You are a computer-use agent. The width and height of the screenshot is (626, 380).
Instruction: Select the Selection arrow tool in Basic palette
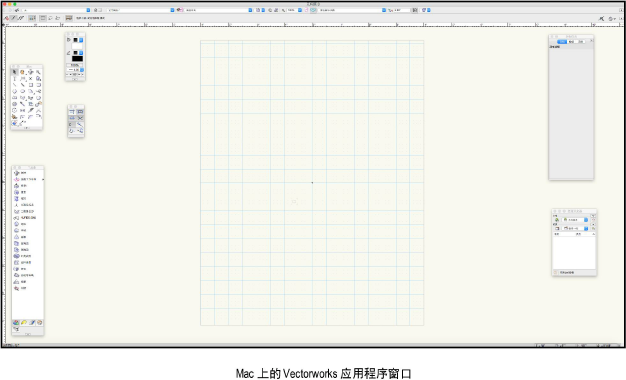coord(14,72)
